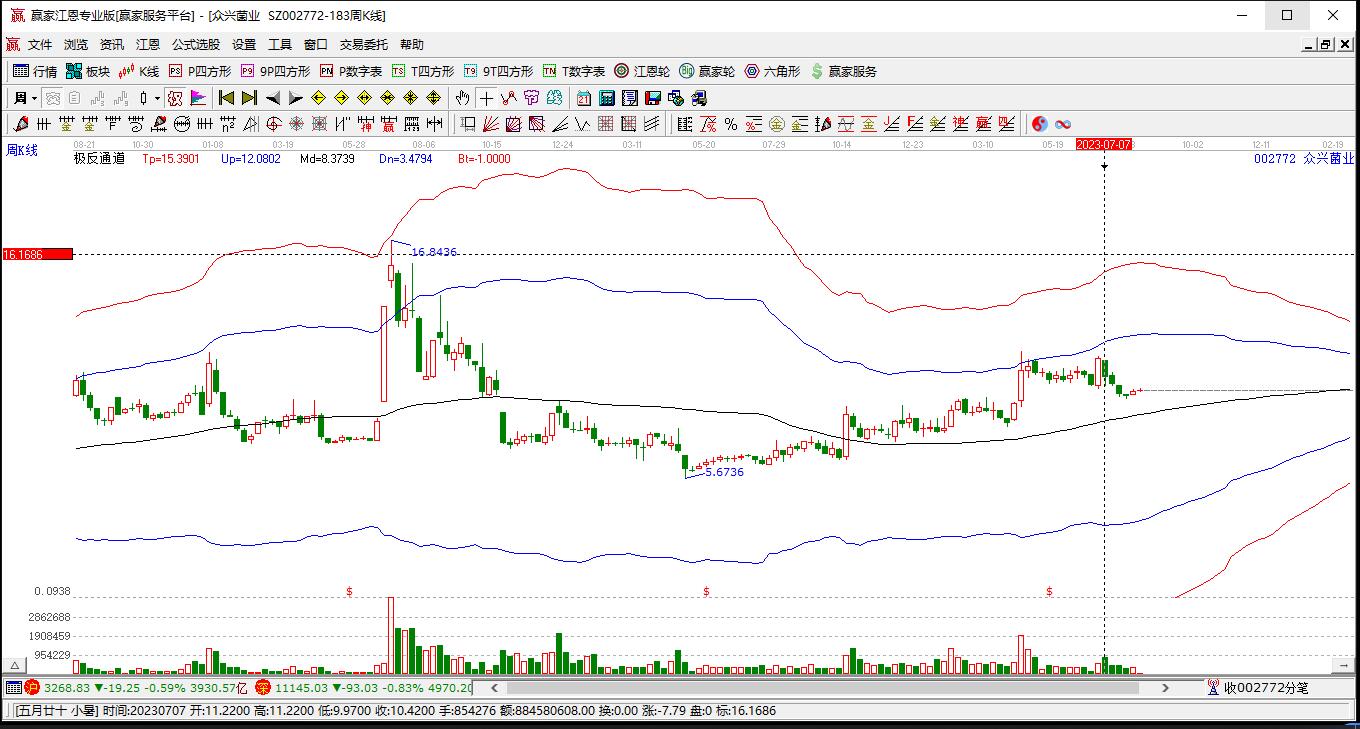Select the red Gann fan lines tool
Viewport: 1360px width, 729px height.
(491, 124)
